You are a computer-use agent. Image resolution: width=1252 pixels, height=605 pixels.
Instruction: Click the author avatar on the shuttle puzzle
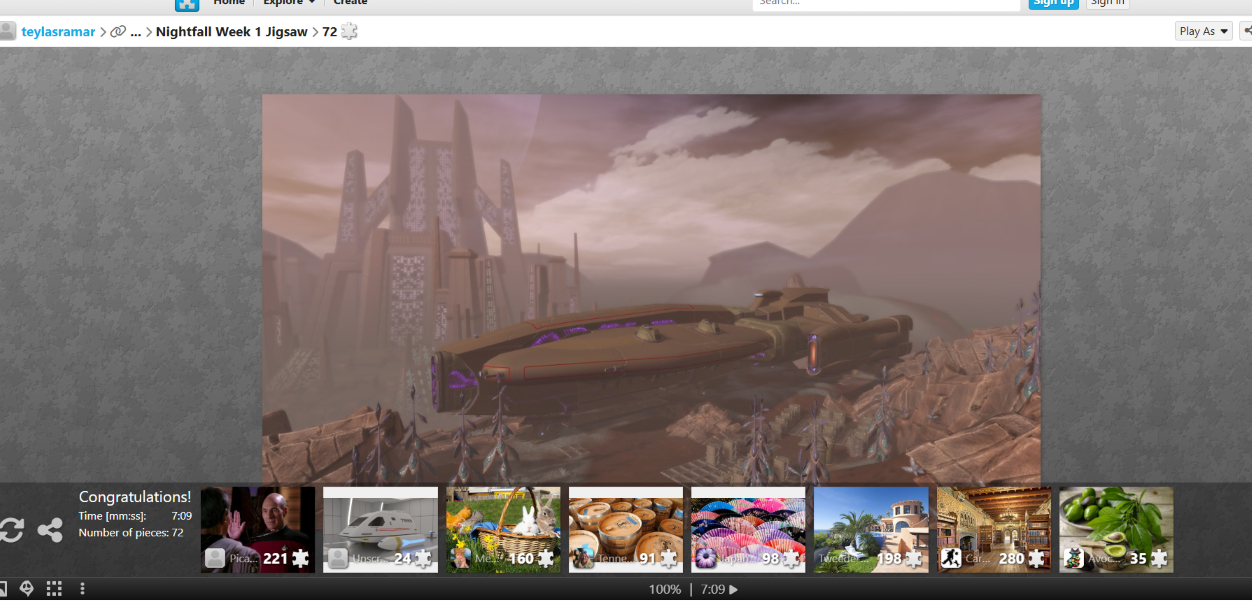[x=338, y=559]
